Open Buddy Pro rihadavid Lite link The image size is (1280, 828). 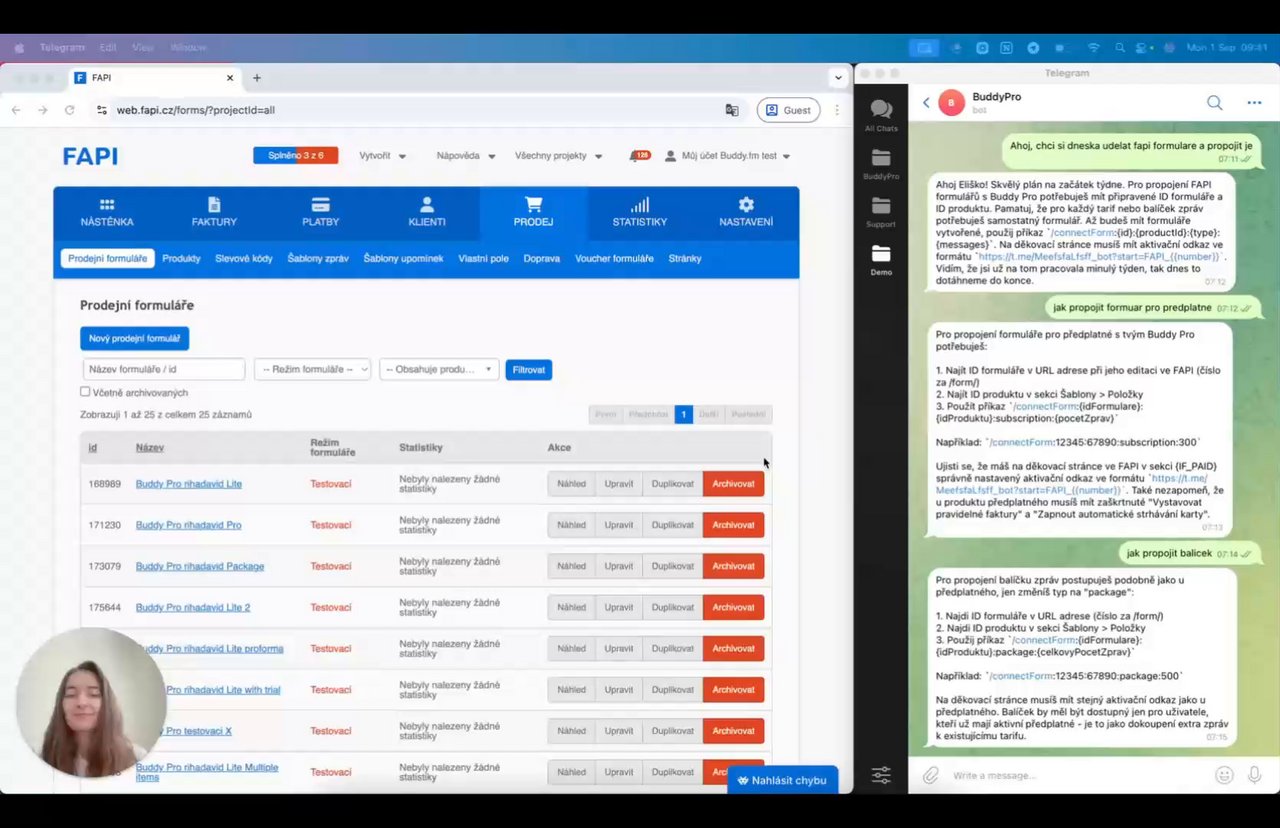tap(189, 484)
